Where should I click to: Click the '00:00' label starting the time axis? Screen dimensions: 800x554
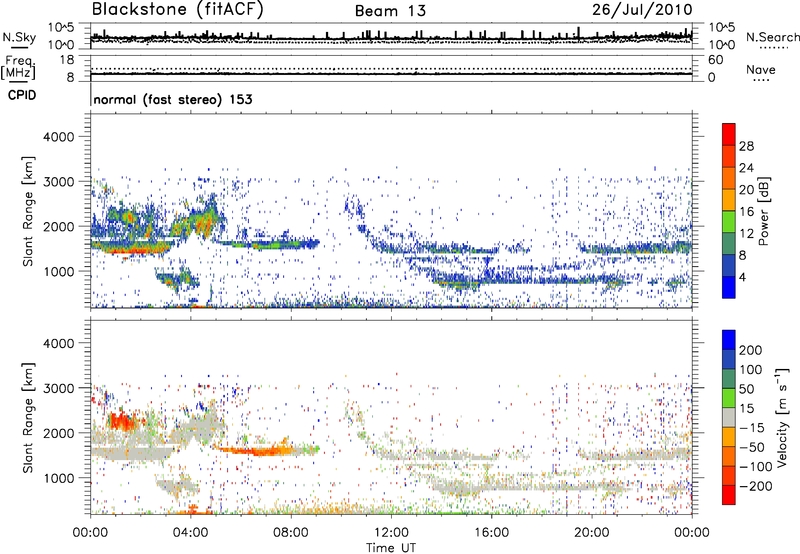tap(90, 533)
